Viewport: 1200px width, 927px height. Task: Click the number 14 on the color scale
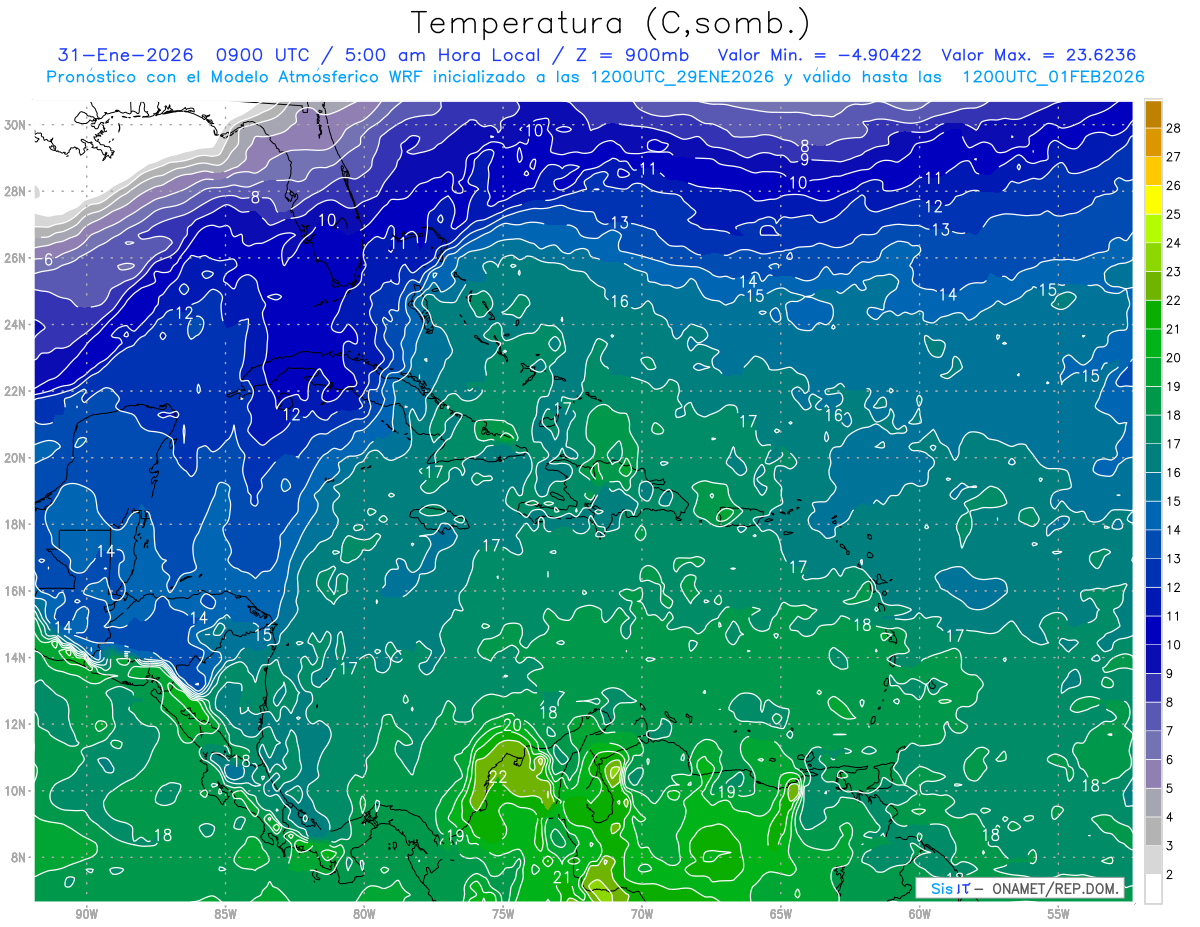(x=1174, y=530)
